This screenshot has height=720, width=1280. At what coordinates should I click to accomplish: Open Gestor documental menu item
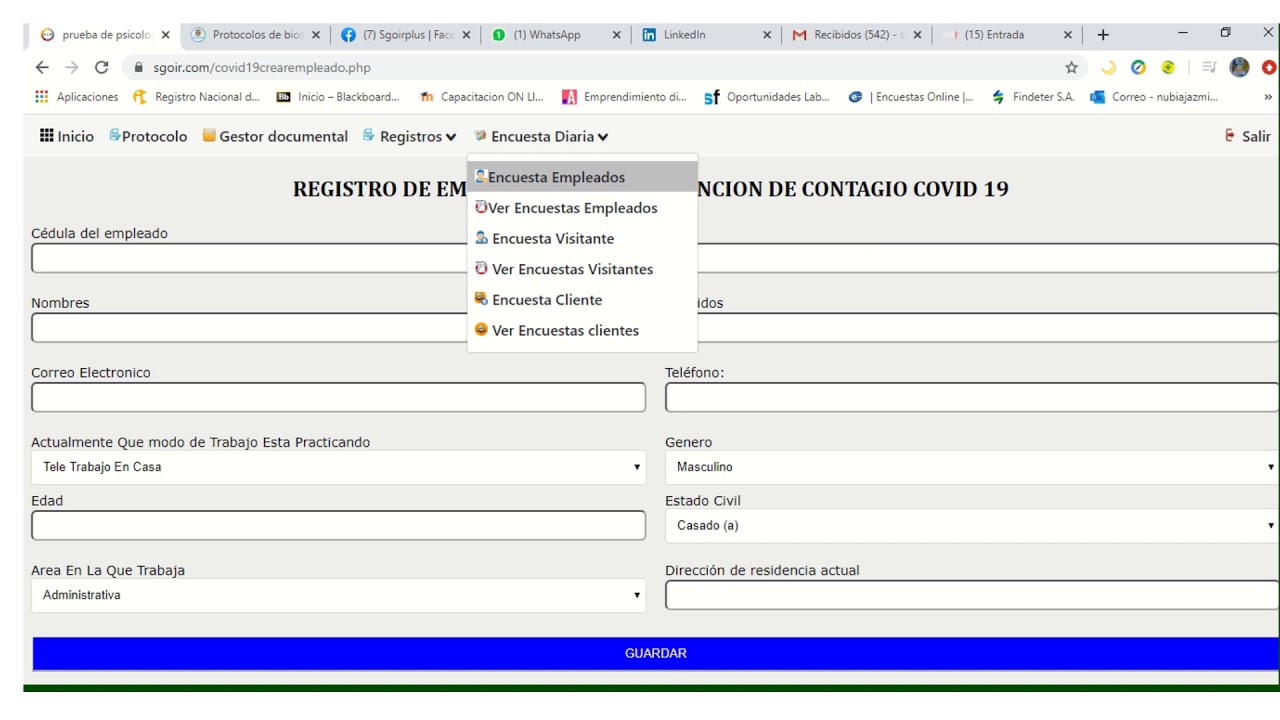pos(275,136)
